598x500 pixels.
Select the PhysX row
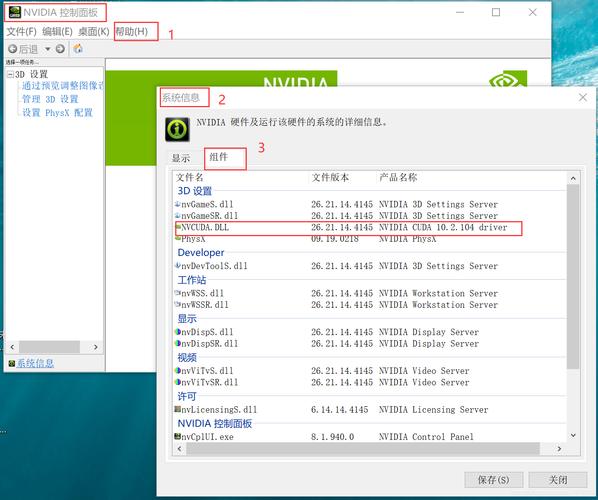(370, 239)
